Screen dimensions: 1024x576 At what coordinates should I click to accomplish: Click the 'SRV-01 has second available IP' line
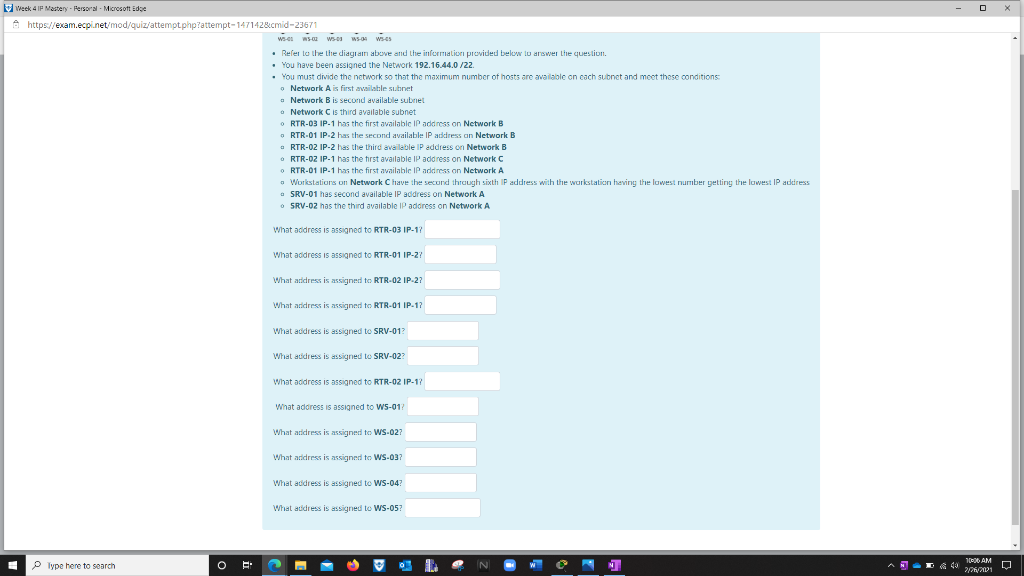[x=387, y=194]
